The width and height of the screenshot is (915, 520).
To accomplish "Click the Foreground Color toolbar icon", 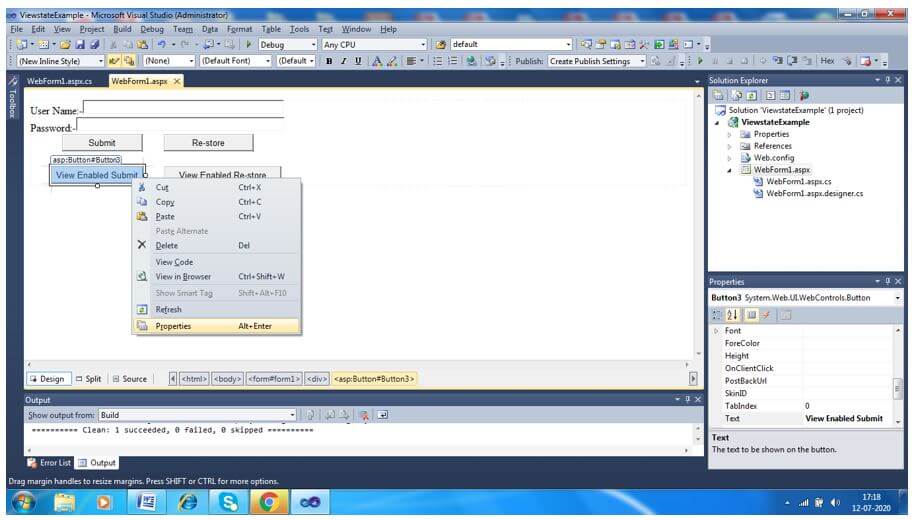I will point(377,61).
